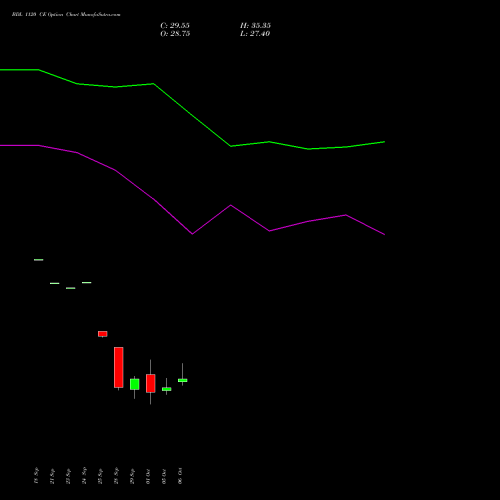The image size is (500, 500).
Task: Click the 24 Sep date label
Action: pos(84,475)
